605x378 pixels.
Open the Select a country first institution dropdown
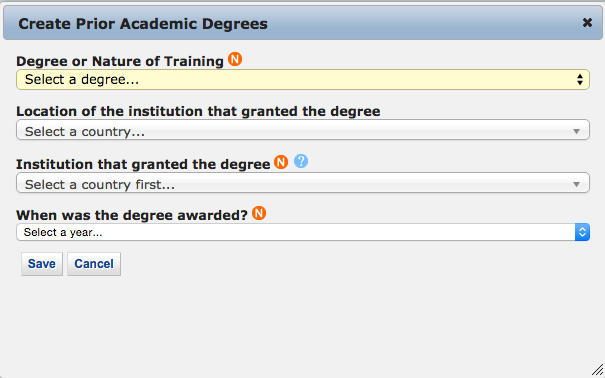tap(303, 183)
